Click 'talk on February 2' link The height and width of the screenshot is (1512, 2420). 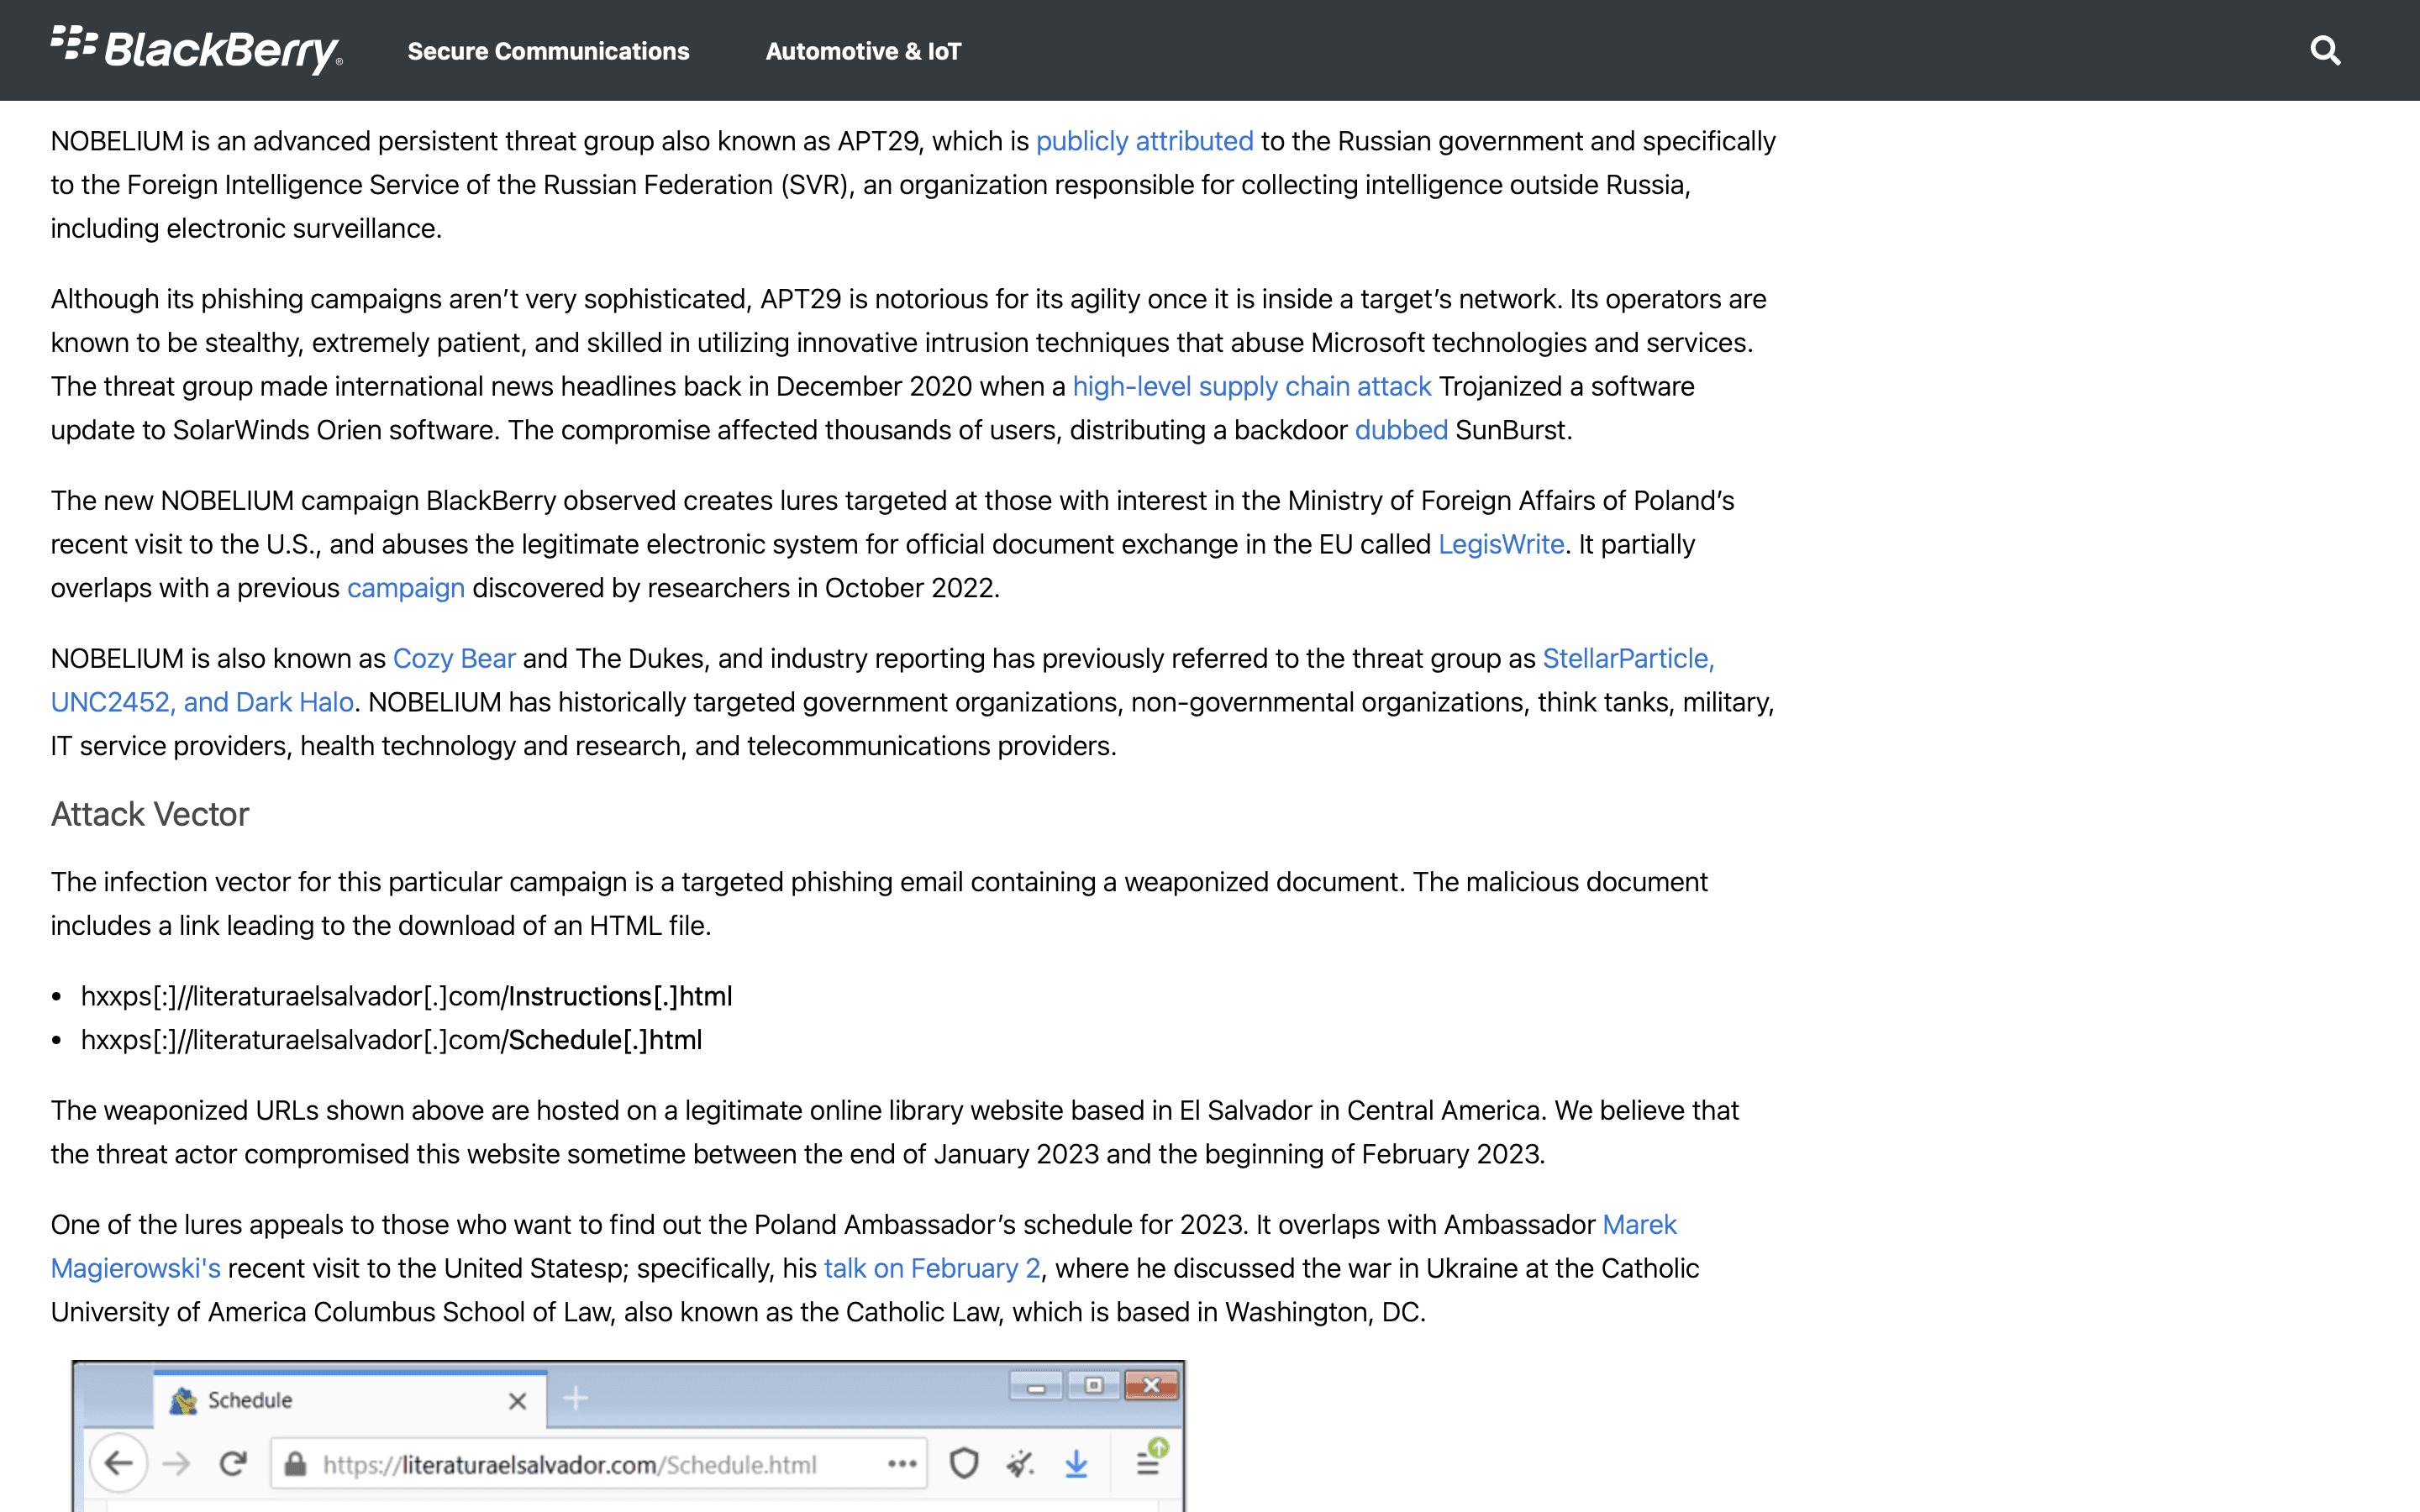(x=932, y=1268)
